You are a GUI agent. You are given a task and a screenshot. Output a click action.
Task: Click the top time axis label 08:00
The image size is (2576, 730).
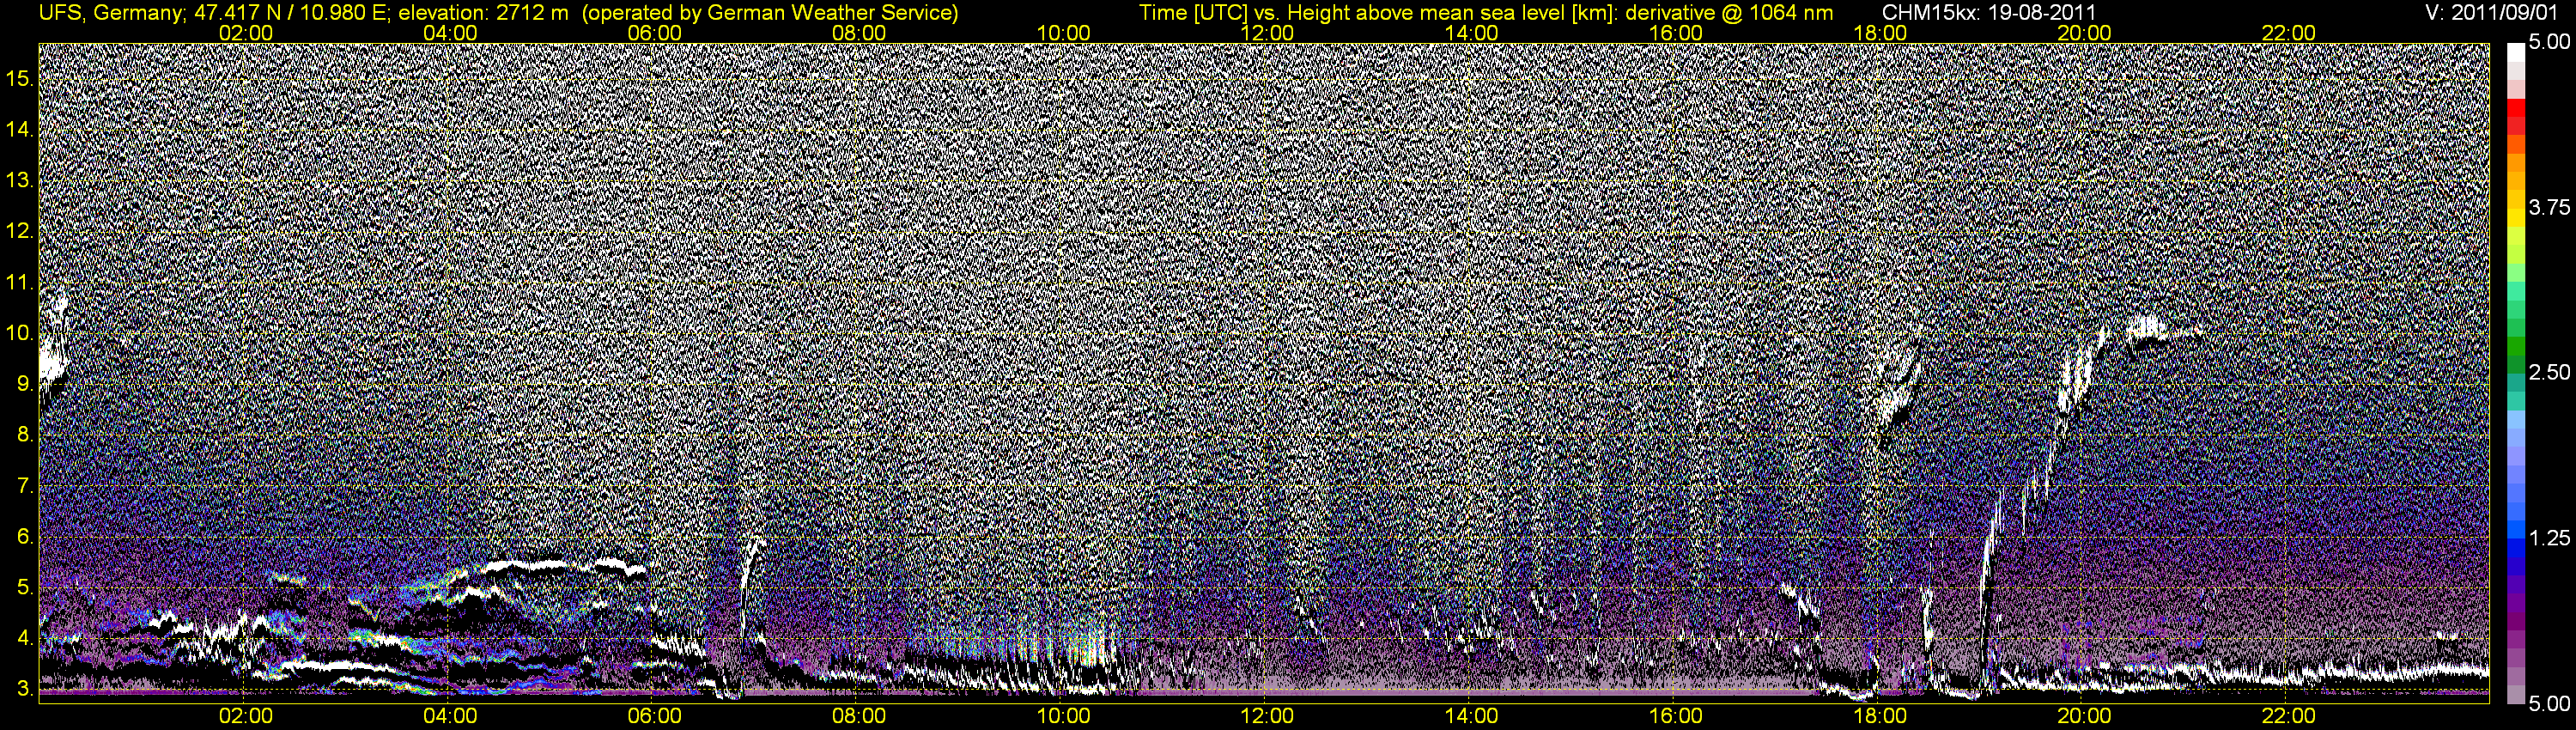859,33
